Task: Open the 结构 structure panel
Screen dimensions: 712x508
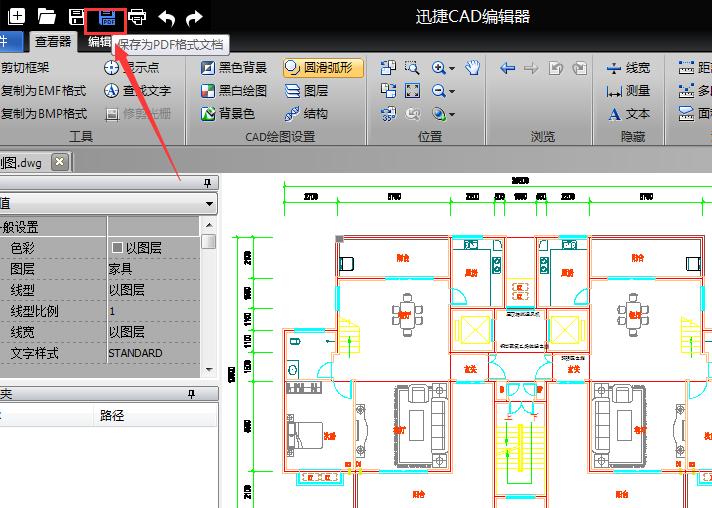Action: pyautogui.click(x=307, y=113)
